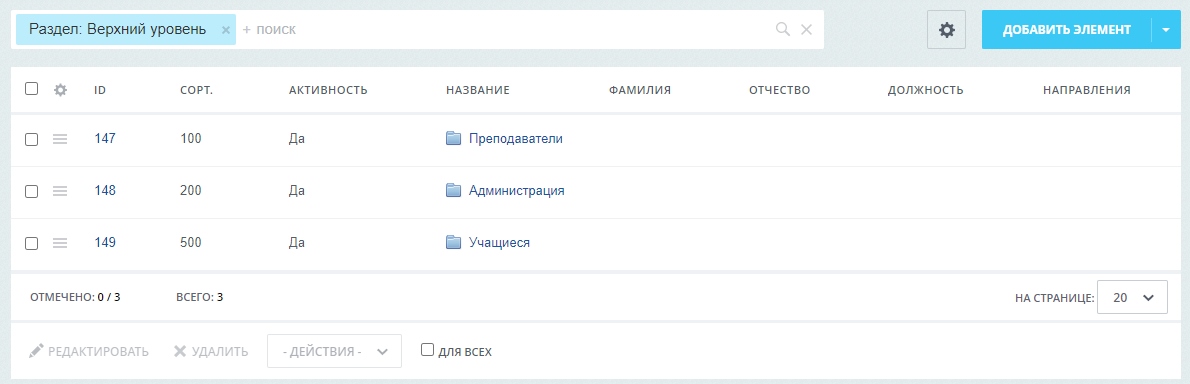
Task: Click 'Да' in the Администрация row
Action: (297, 190)
